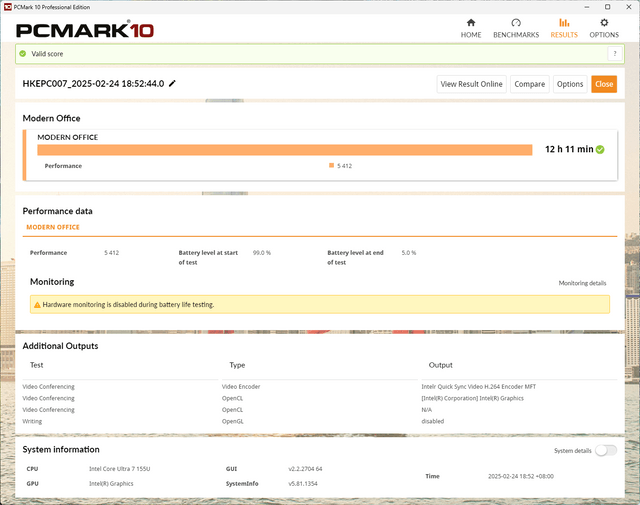Click the Output column header
640x505 pixels.
440,365
